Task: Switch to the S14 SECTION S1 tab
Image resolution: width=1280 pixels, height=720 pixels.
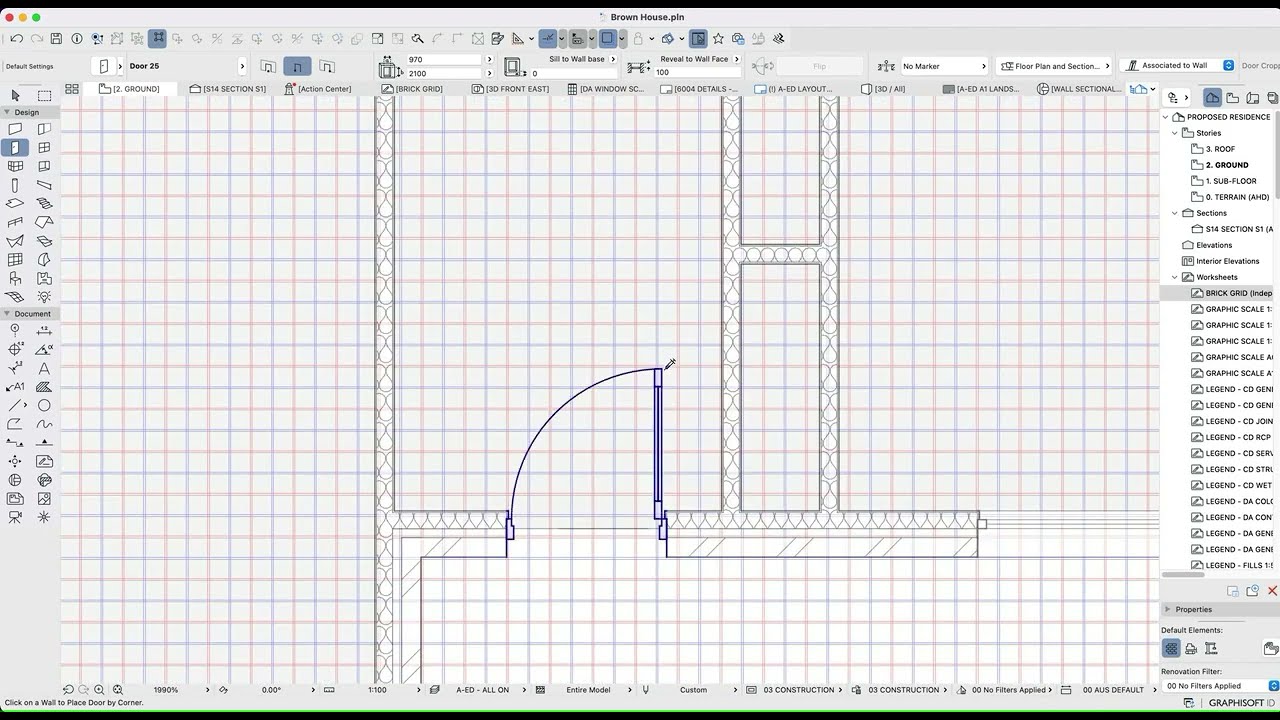Action: click(x=227, y=89)
